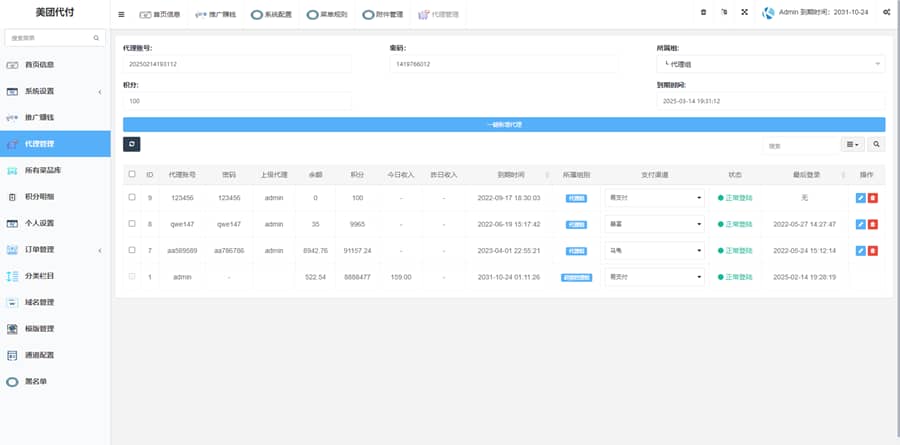The width and height of the screenshot is (900, 445).
Task: Click the 代理账号 input field
Action: coord(236,64)
